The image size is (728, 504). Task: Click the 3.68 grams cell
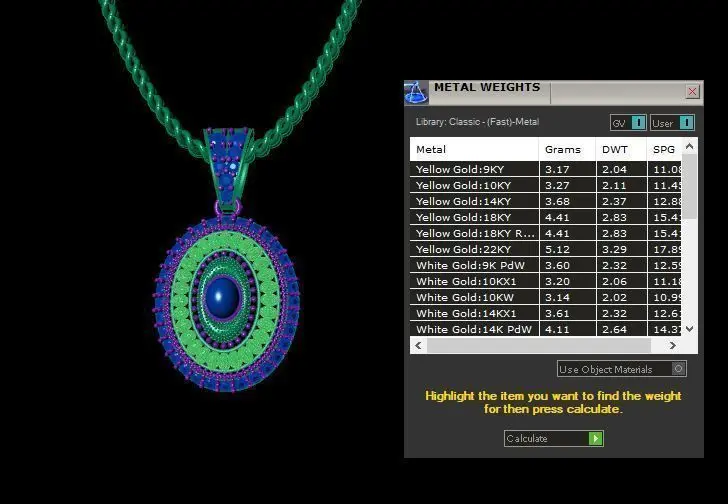point(567,201)
